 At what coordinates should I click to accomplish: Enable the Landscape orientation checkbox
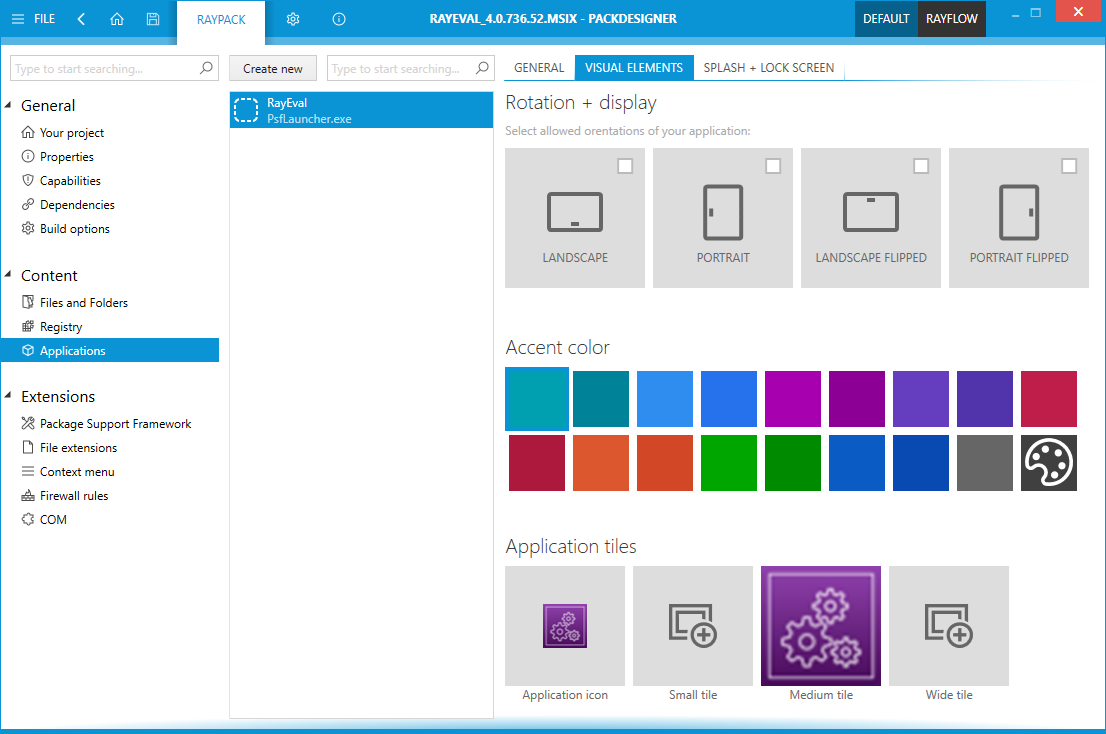click(x=625, y=166)
